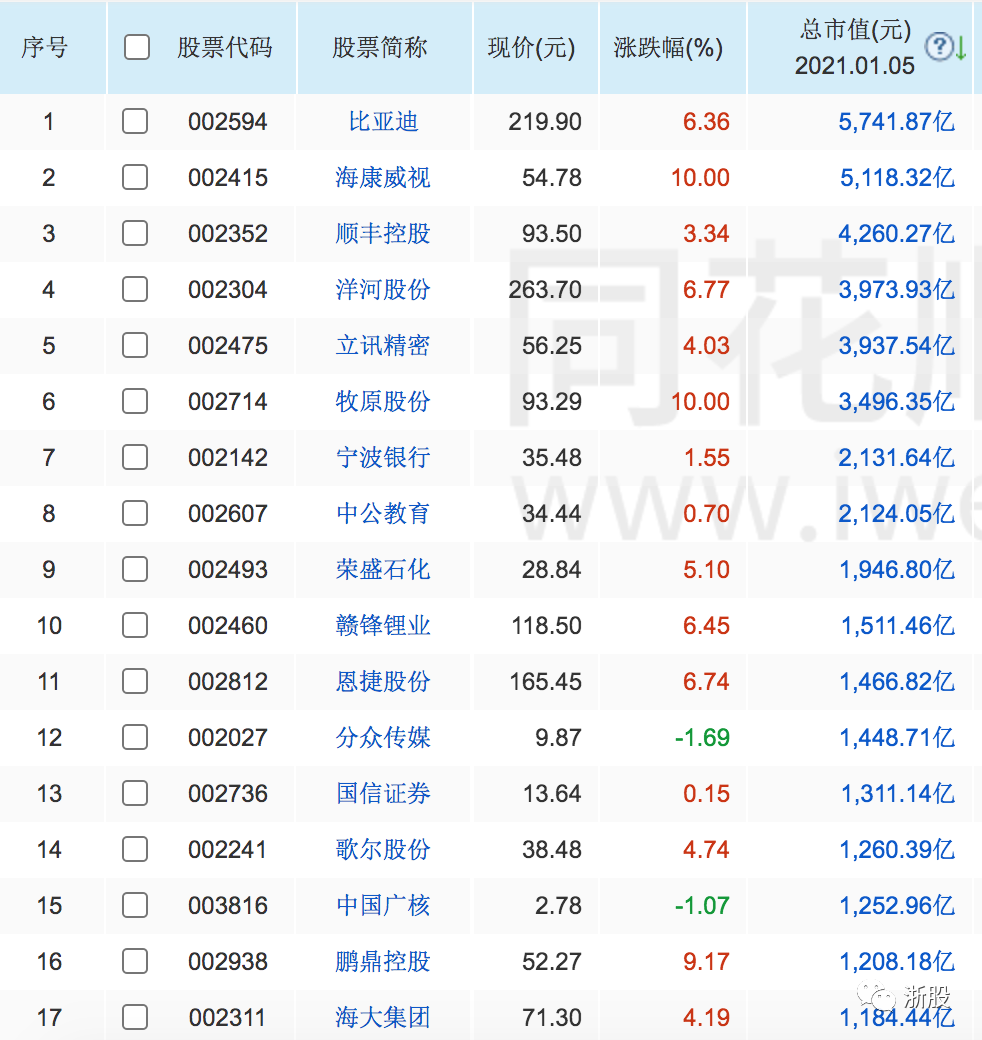Image resolution: width=982 pixels, height=1040 pixels.
Task: Open the 海康威视 stock link
Action: [383, 177]
